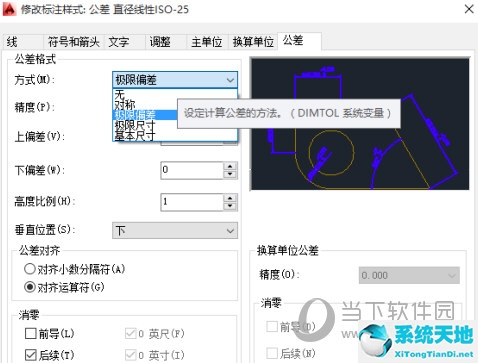The height and width of the screenshot is (363, 478).
Task: Click the 高度比例 value input field
Action: [x=192, y=202]
